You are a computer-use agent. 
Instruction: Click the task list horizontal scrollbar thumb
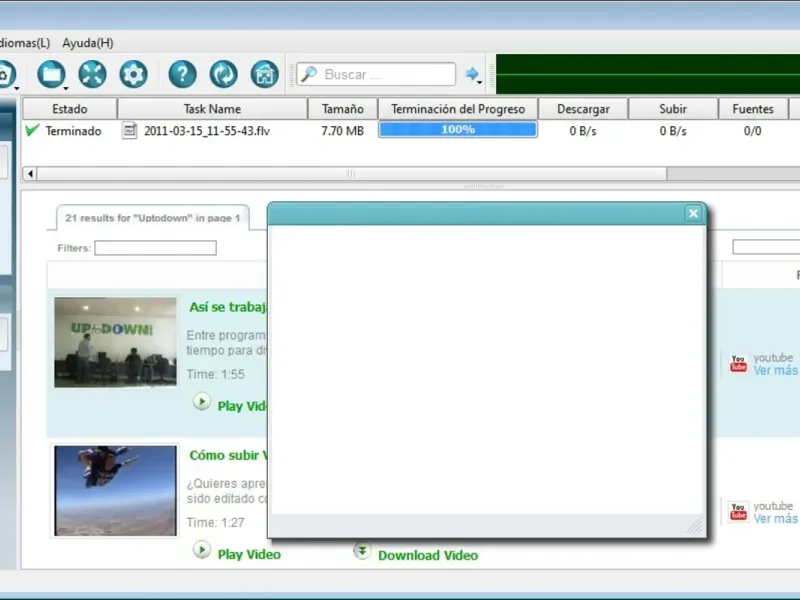[352, 174]
